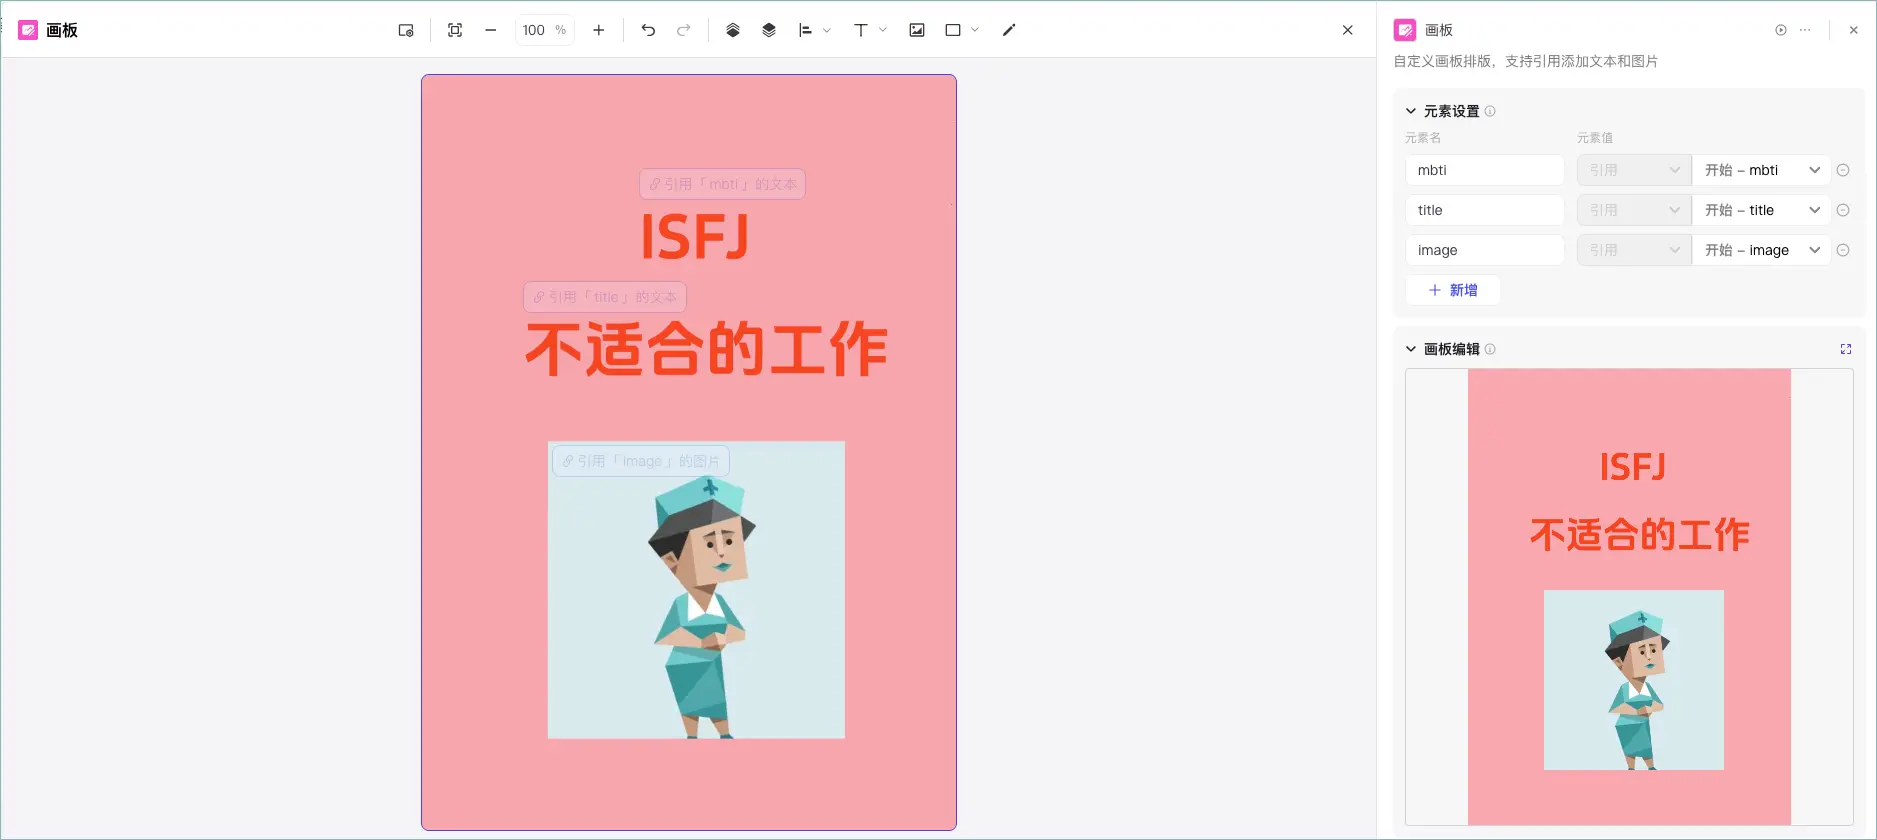Screen dimensions: 1877x840
Task: Open canvas size settings icon
Action: pos(406,30)
